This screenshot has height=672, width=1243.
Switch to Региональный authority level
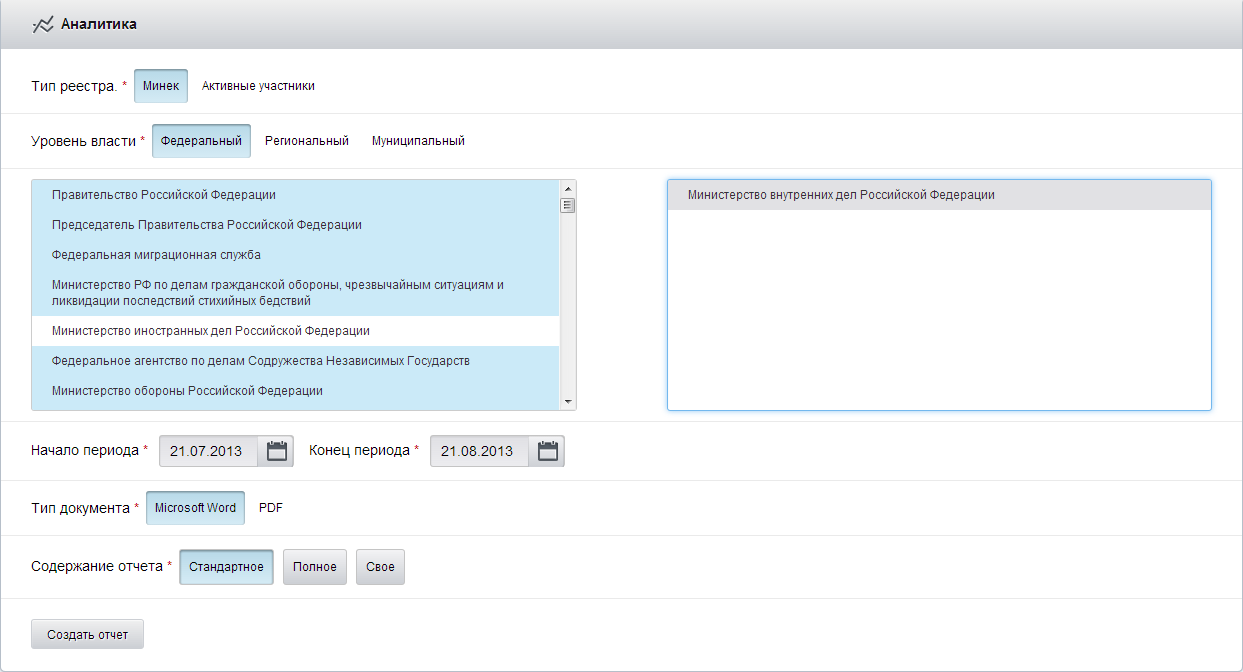[x=306, y=141]
